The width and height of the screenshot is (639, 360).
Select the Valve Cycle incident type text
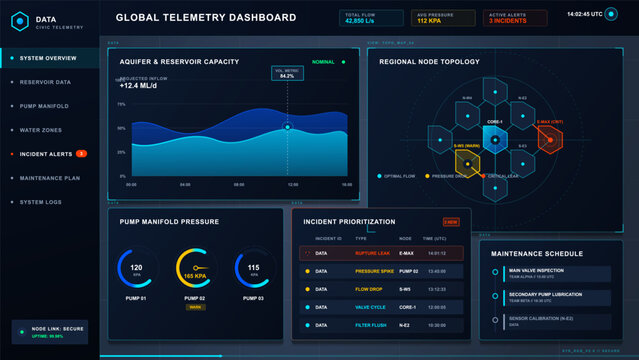click(x=370, y=307)
